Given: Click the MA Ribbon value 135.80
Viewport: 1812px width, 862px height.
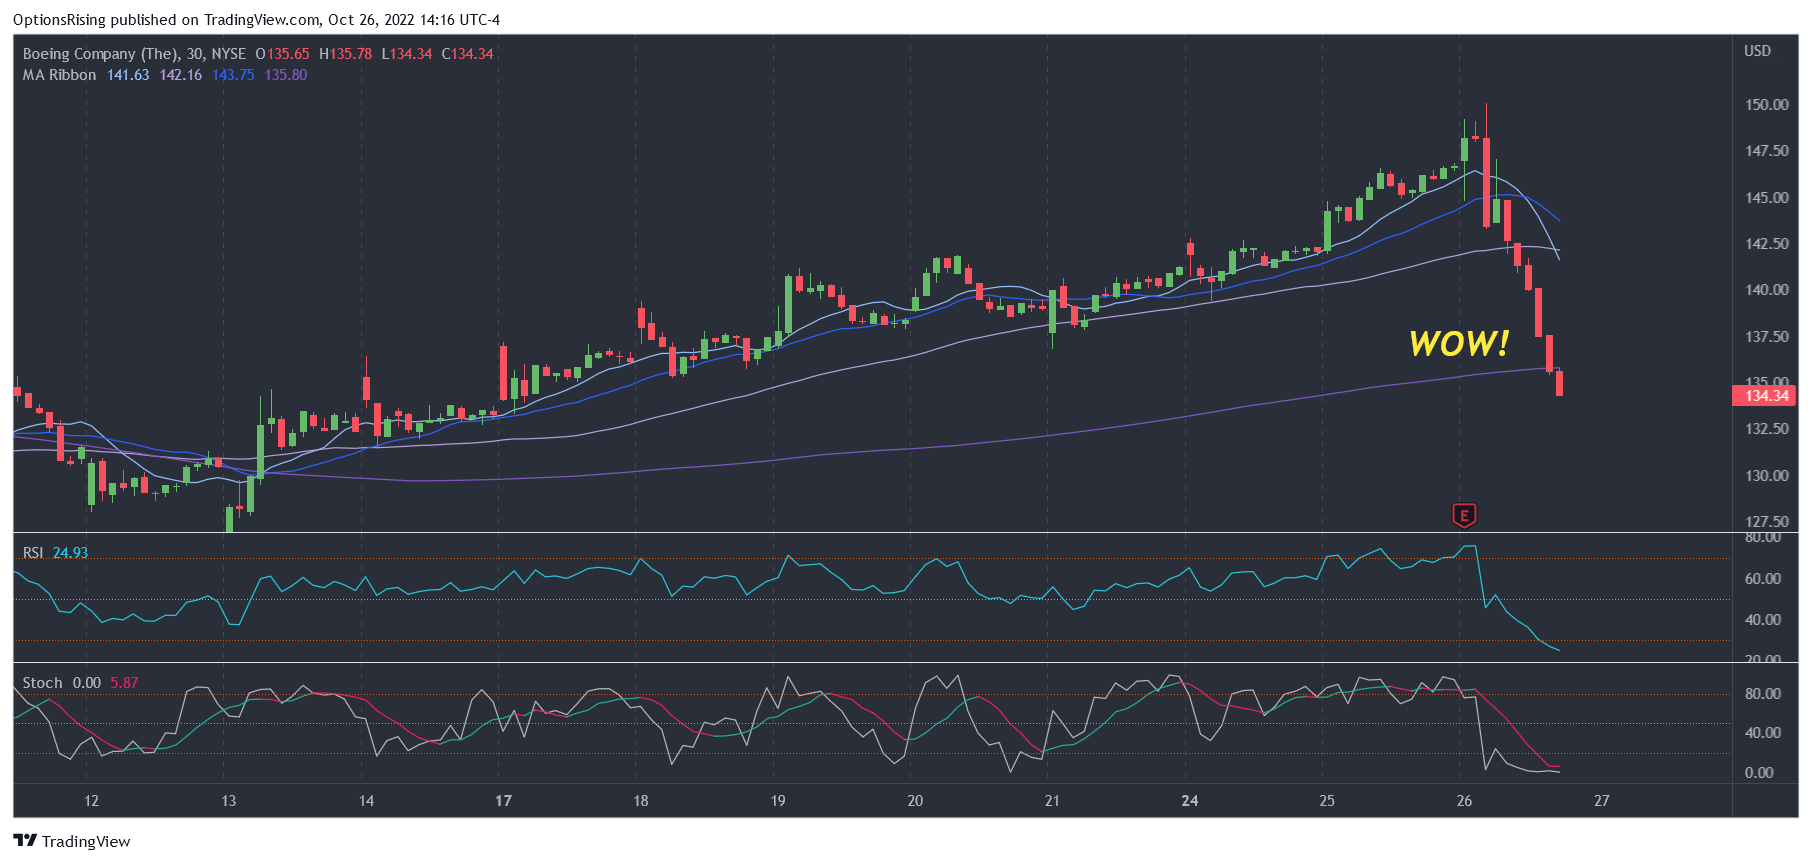Looking at the screenshot, I should coord(286,75).
